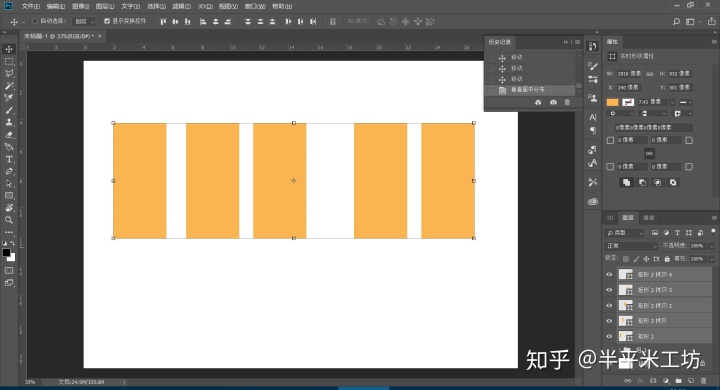Click the add layer style fx icon

coord(640,381)
